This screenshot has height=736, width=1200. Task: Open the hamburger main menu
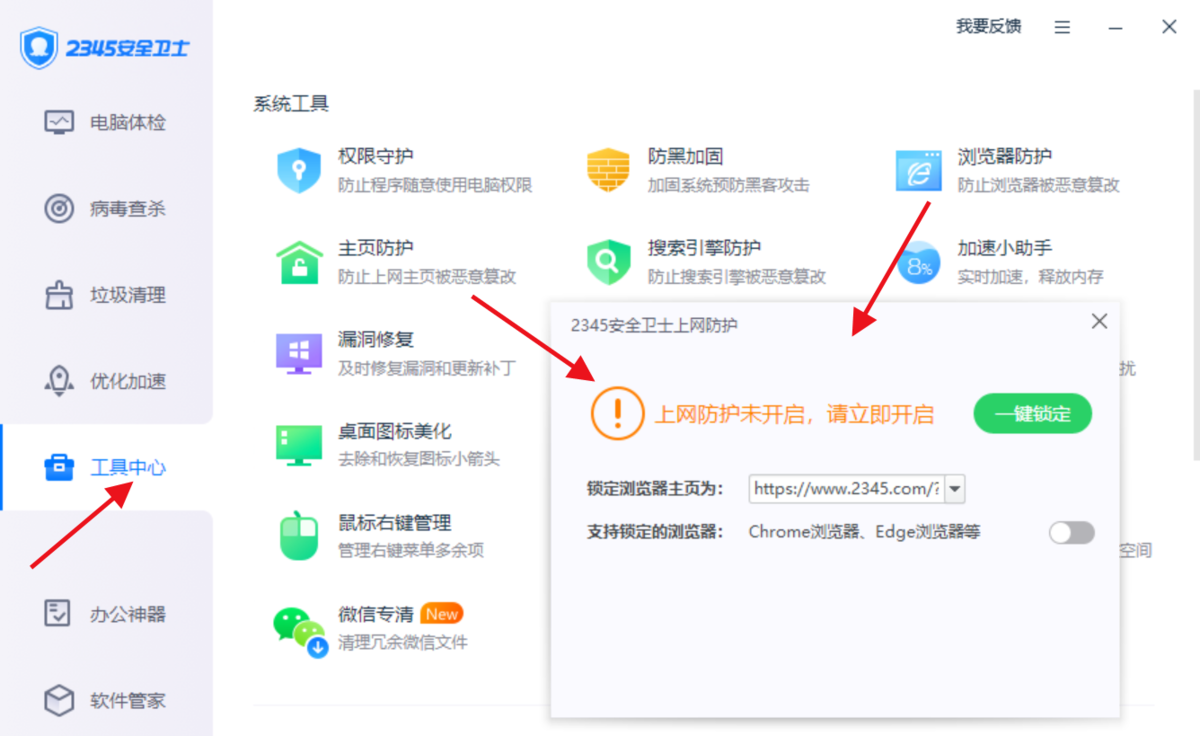tap(1062, 27)
